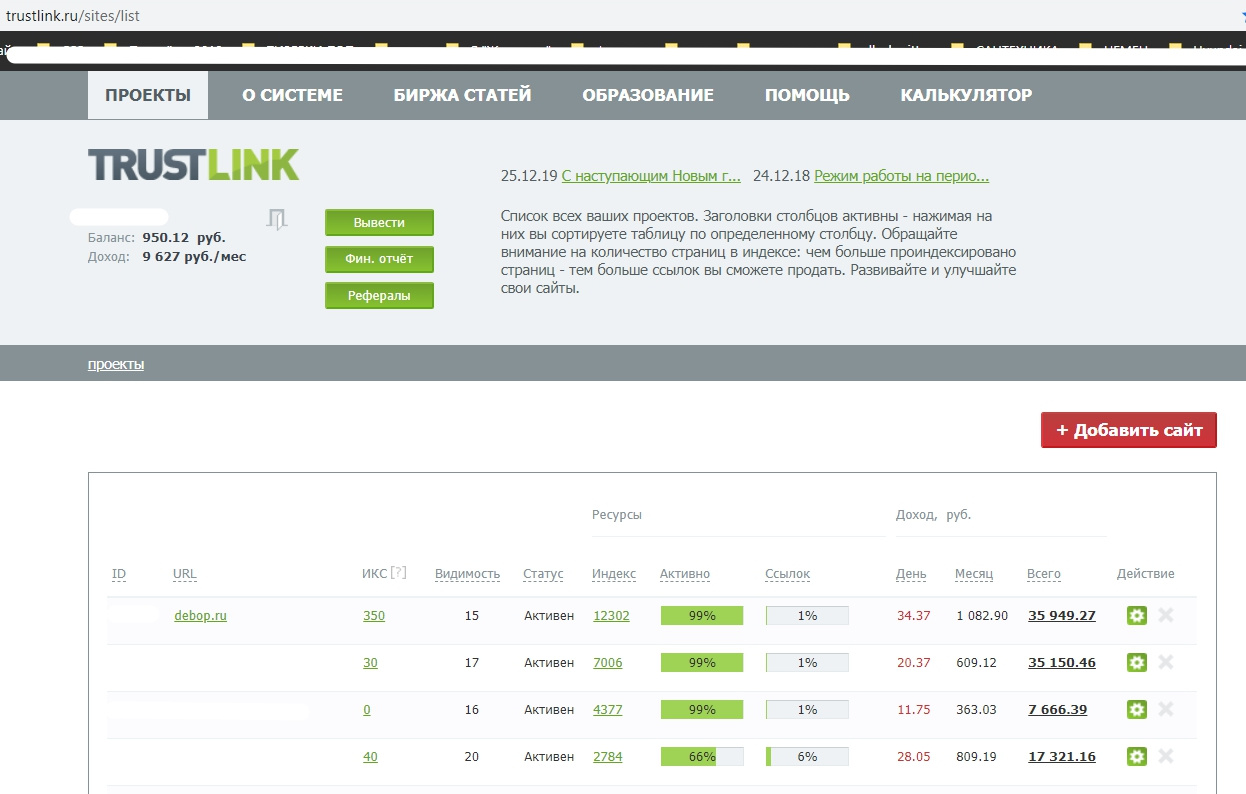
Task: Open the О СИСТЕМЕ menu item
Action: (292, 95)
